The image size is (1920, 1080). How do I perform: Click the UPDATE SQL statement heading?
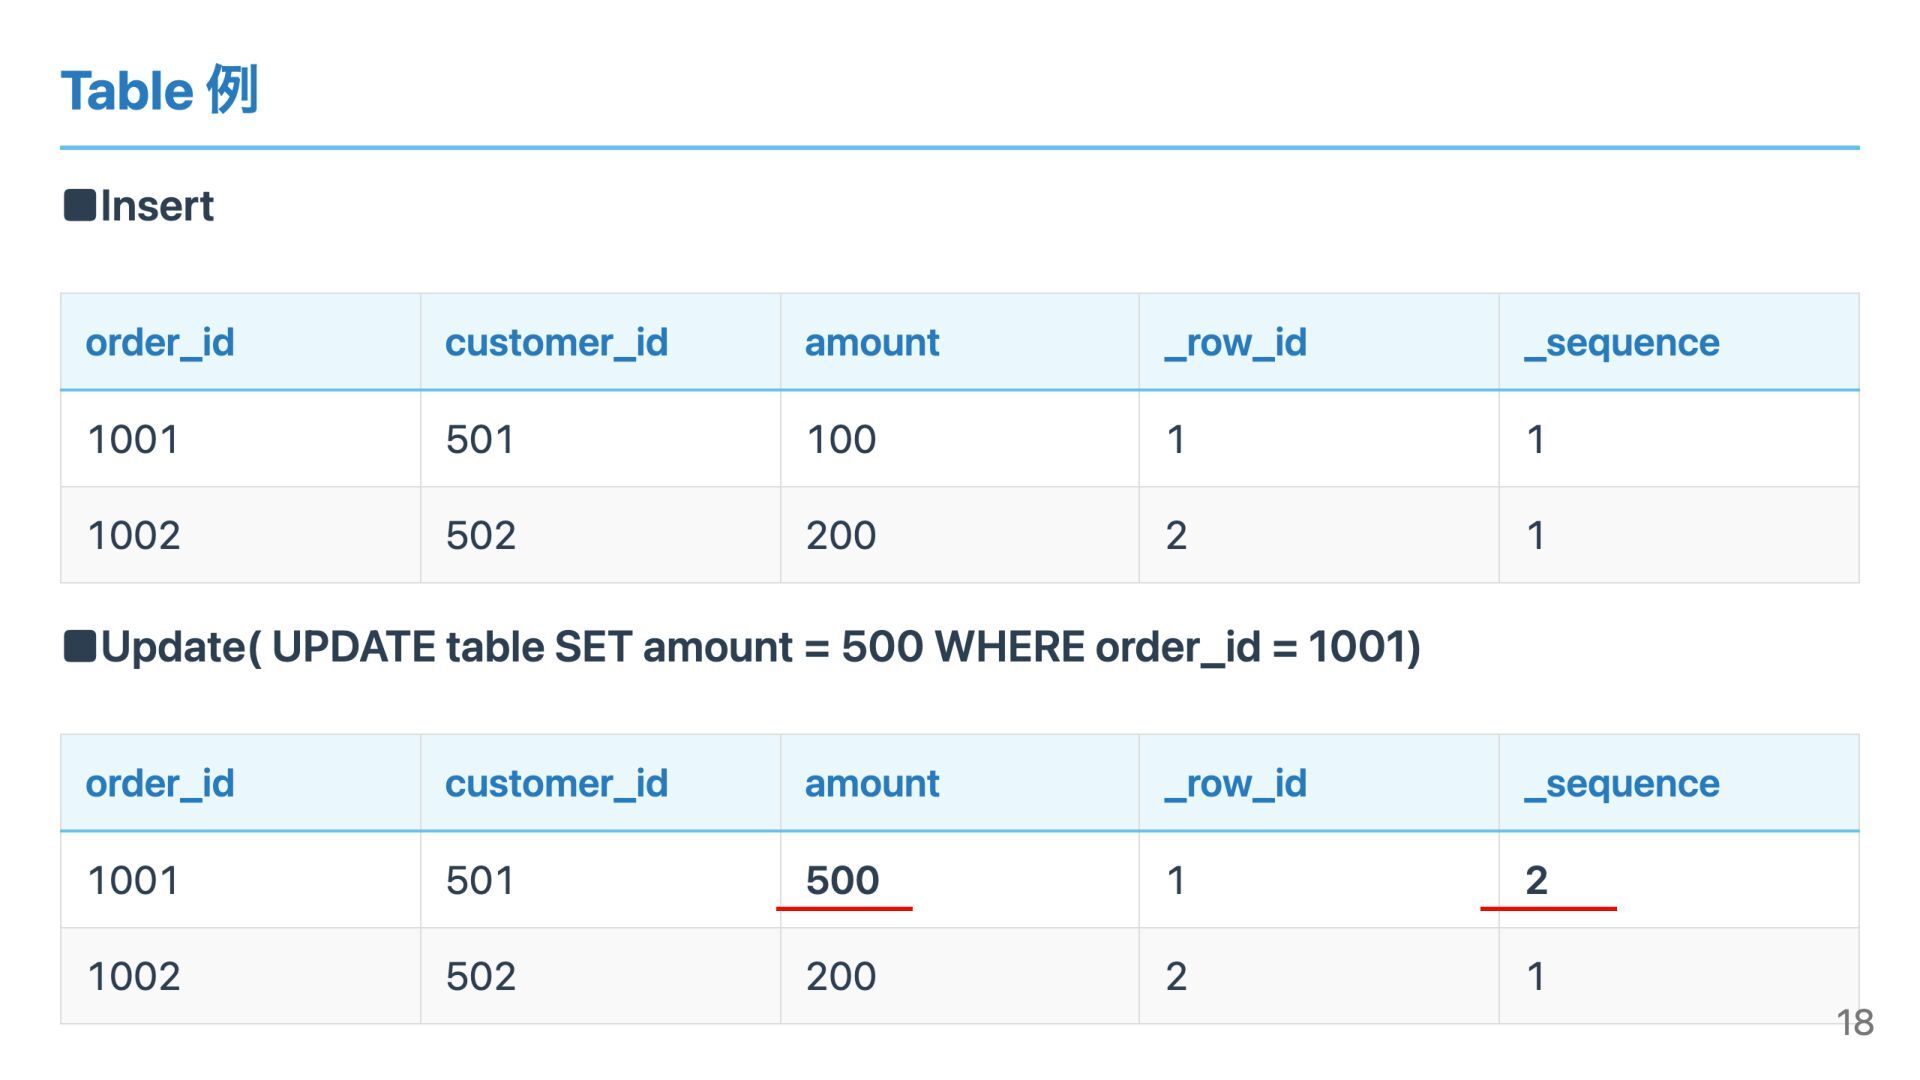pyautogui.click(x=760, y=647)
